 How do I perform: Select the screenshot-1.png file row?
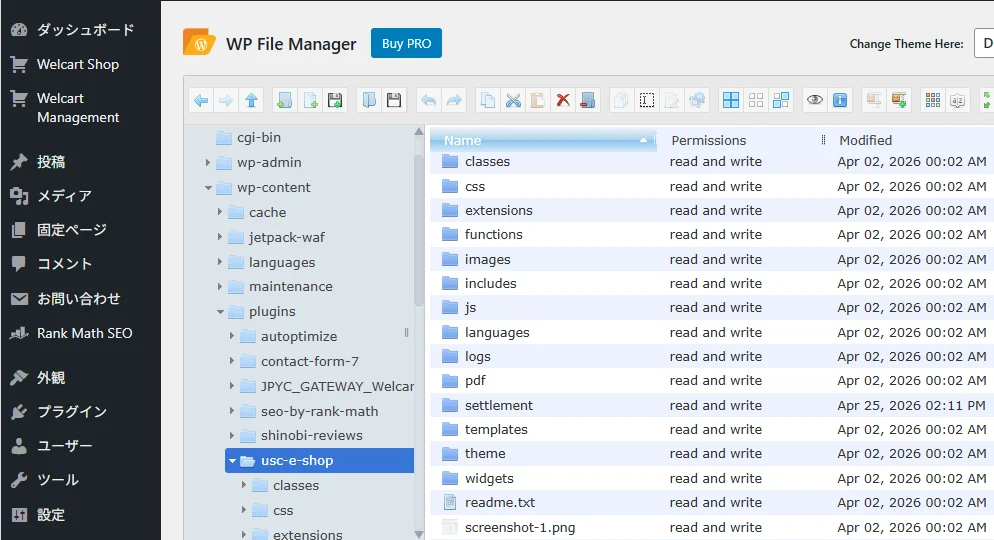click(x=712, y=527)
